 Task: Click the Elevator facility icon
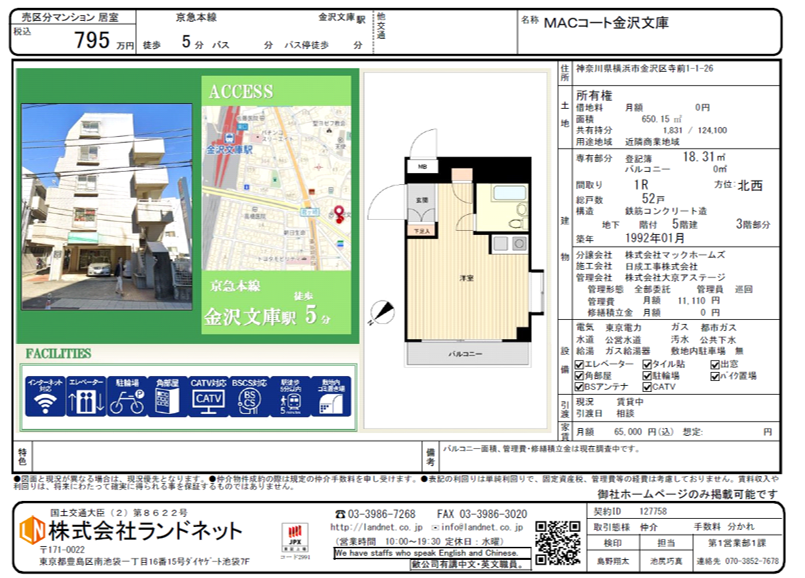coord(85,396)
